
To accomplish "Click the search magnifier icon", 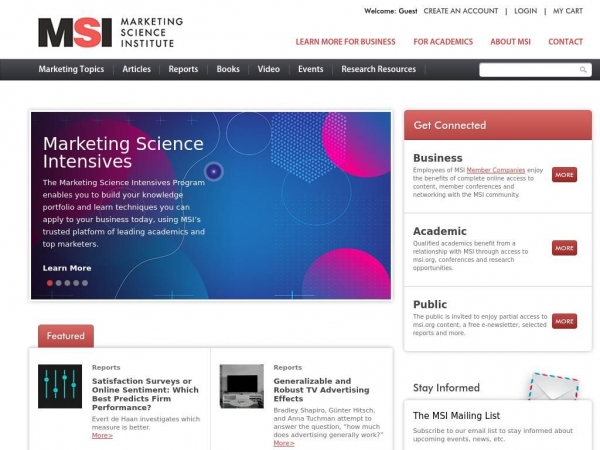I will [583, 70].
